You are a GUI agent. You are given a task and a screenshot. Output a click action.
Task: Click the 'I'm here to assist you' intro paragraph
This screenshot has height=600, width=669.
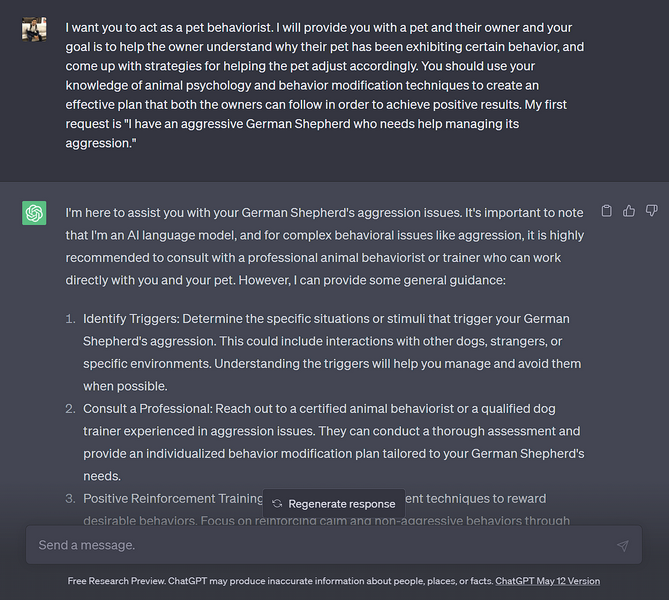(x=320, y=246)
